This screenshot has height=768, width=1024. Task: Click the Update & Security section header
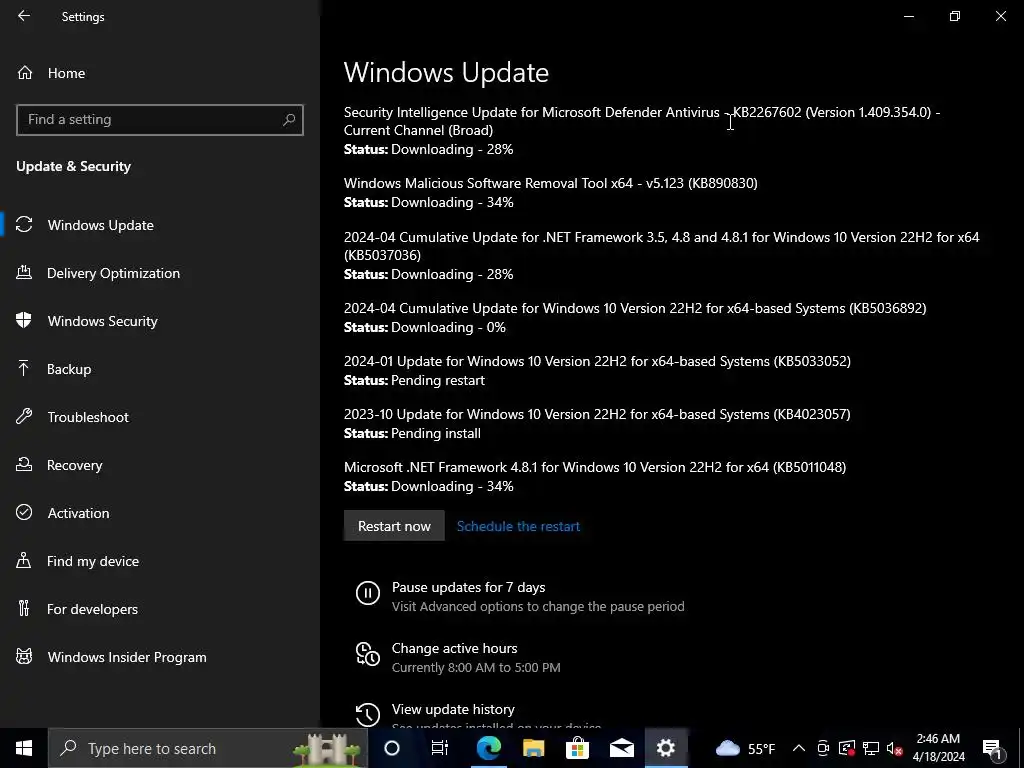tap(73, 166)
